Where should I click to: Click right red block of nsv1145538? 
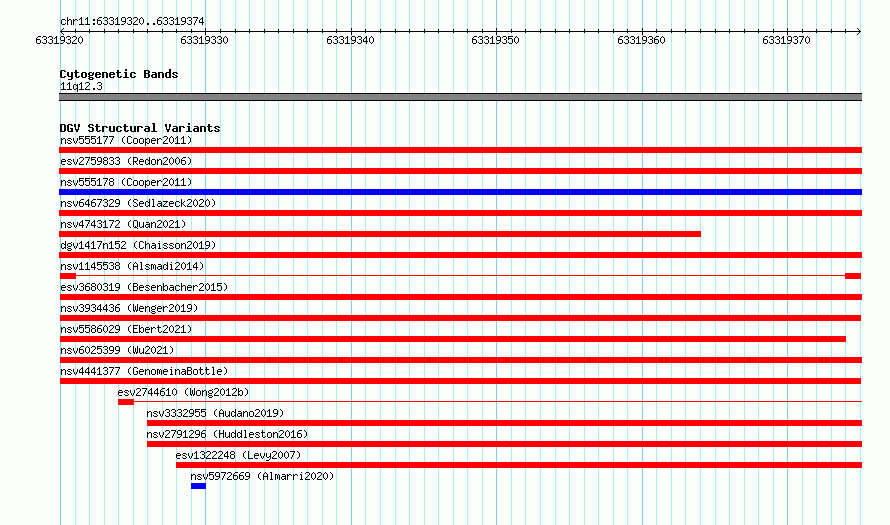pyautogui.click(x=853, y=276)
